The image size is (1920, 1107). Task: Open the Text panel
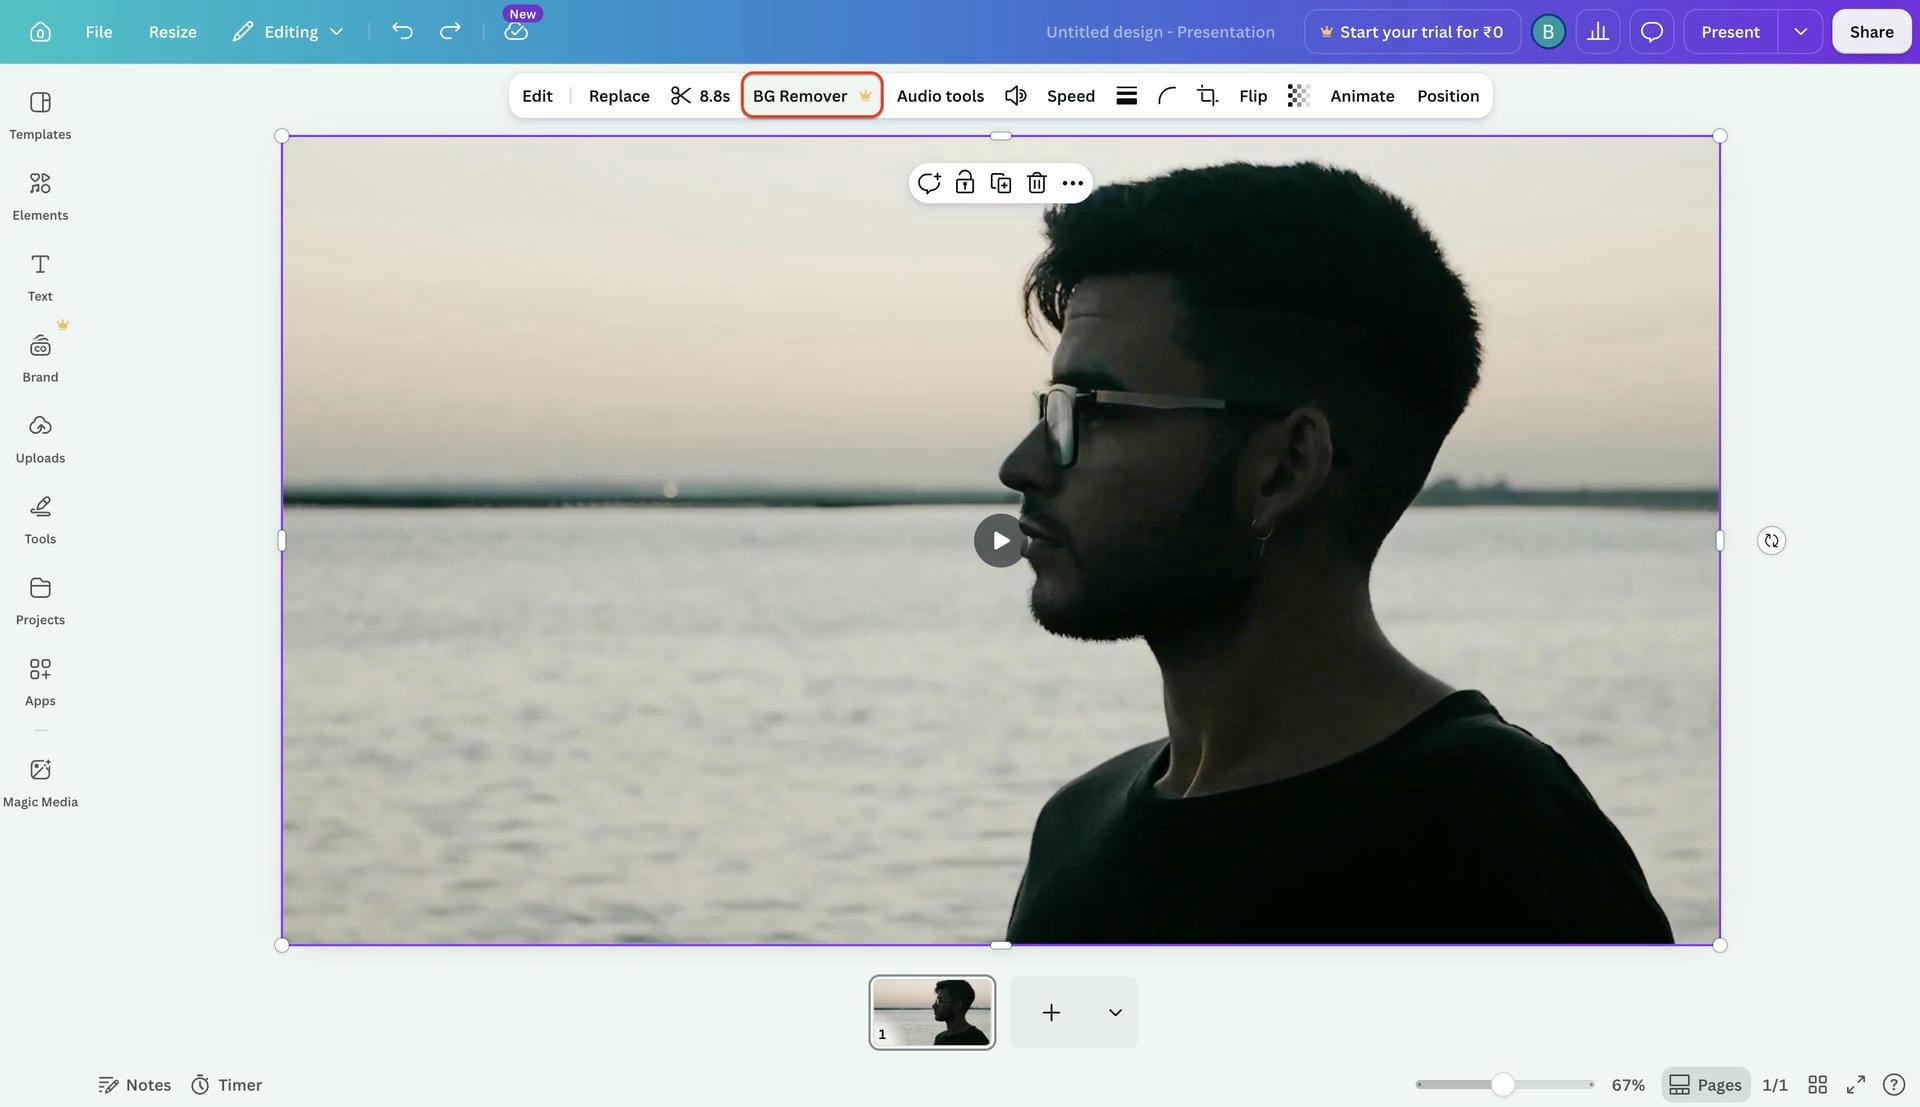click(x=40, y=278)
